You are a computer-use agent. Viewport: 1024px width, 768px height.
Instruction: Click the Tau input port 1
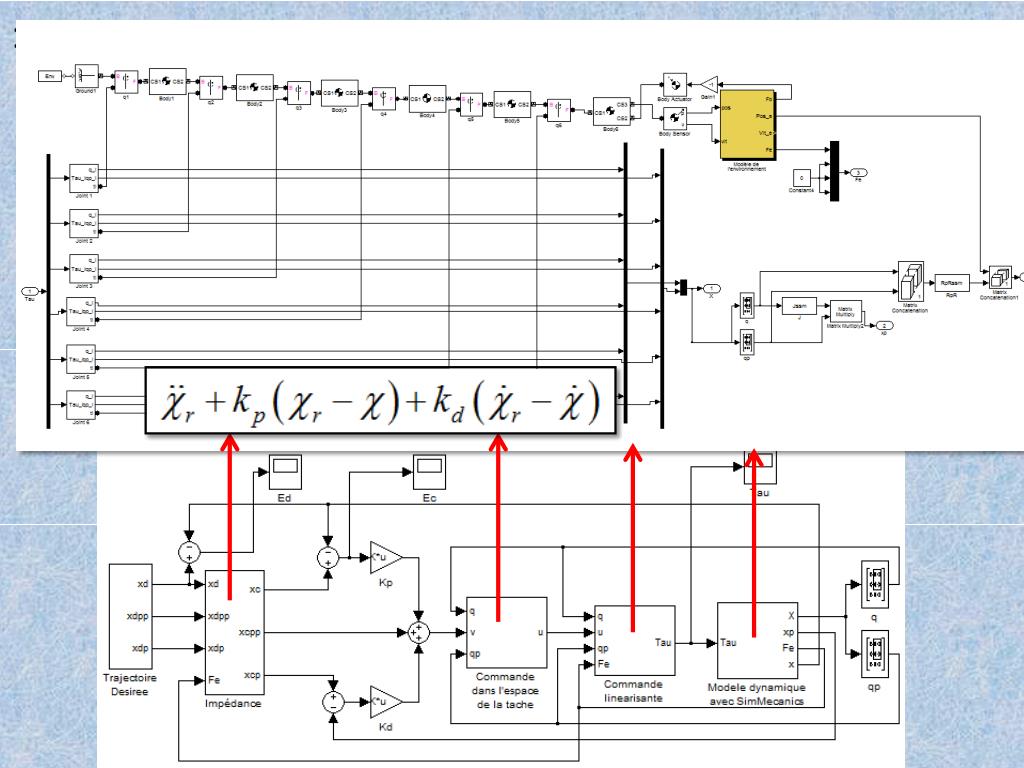coord(30,292)
